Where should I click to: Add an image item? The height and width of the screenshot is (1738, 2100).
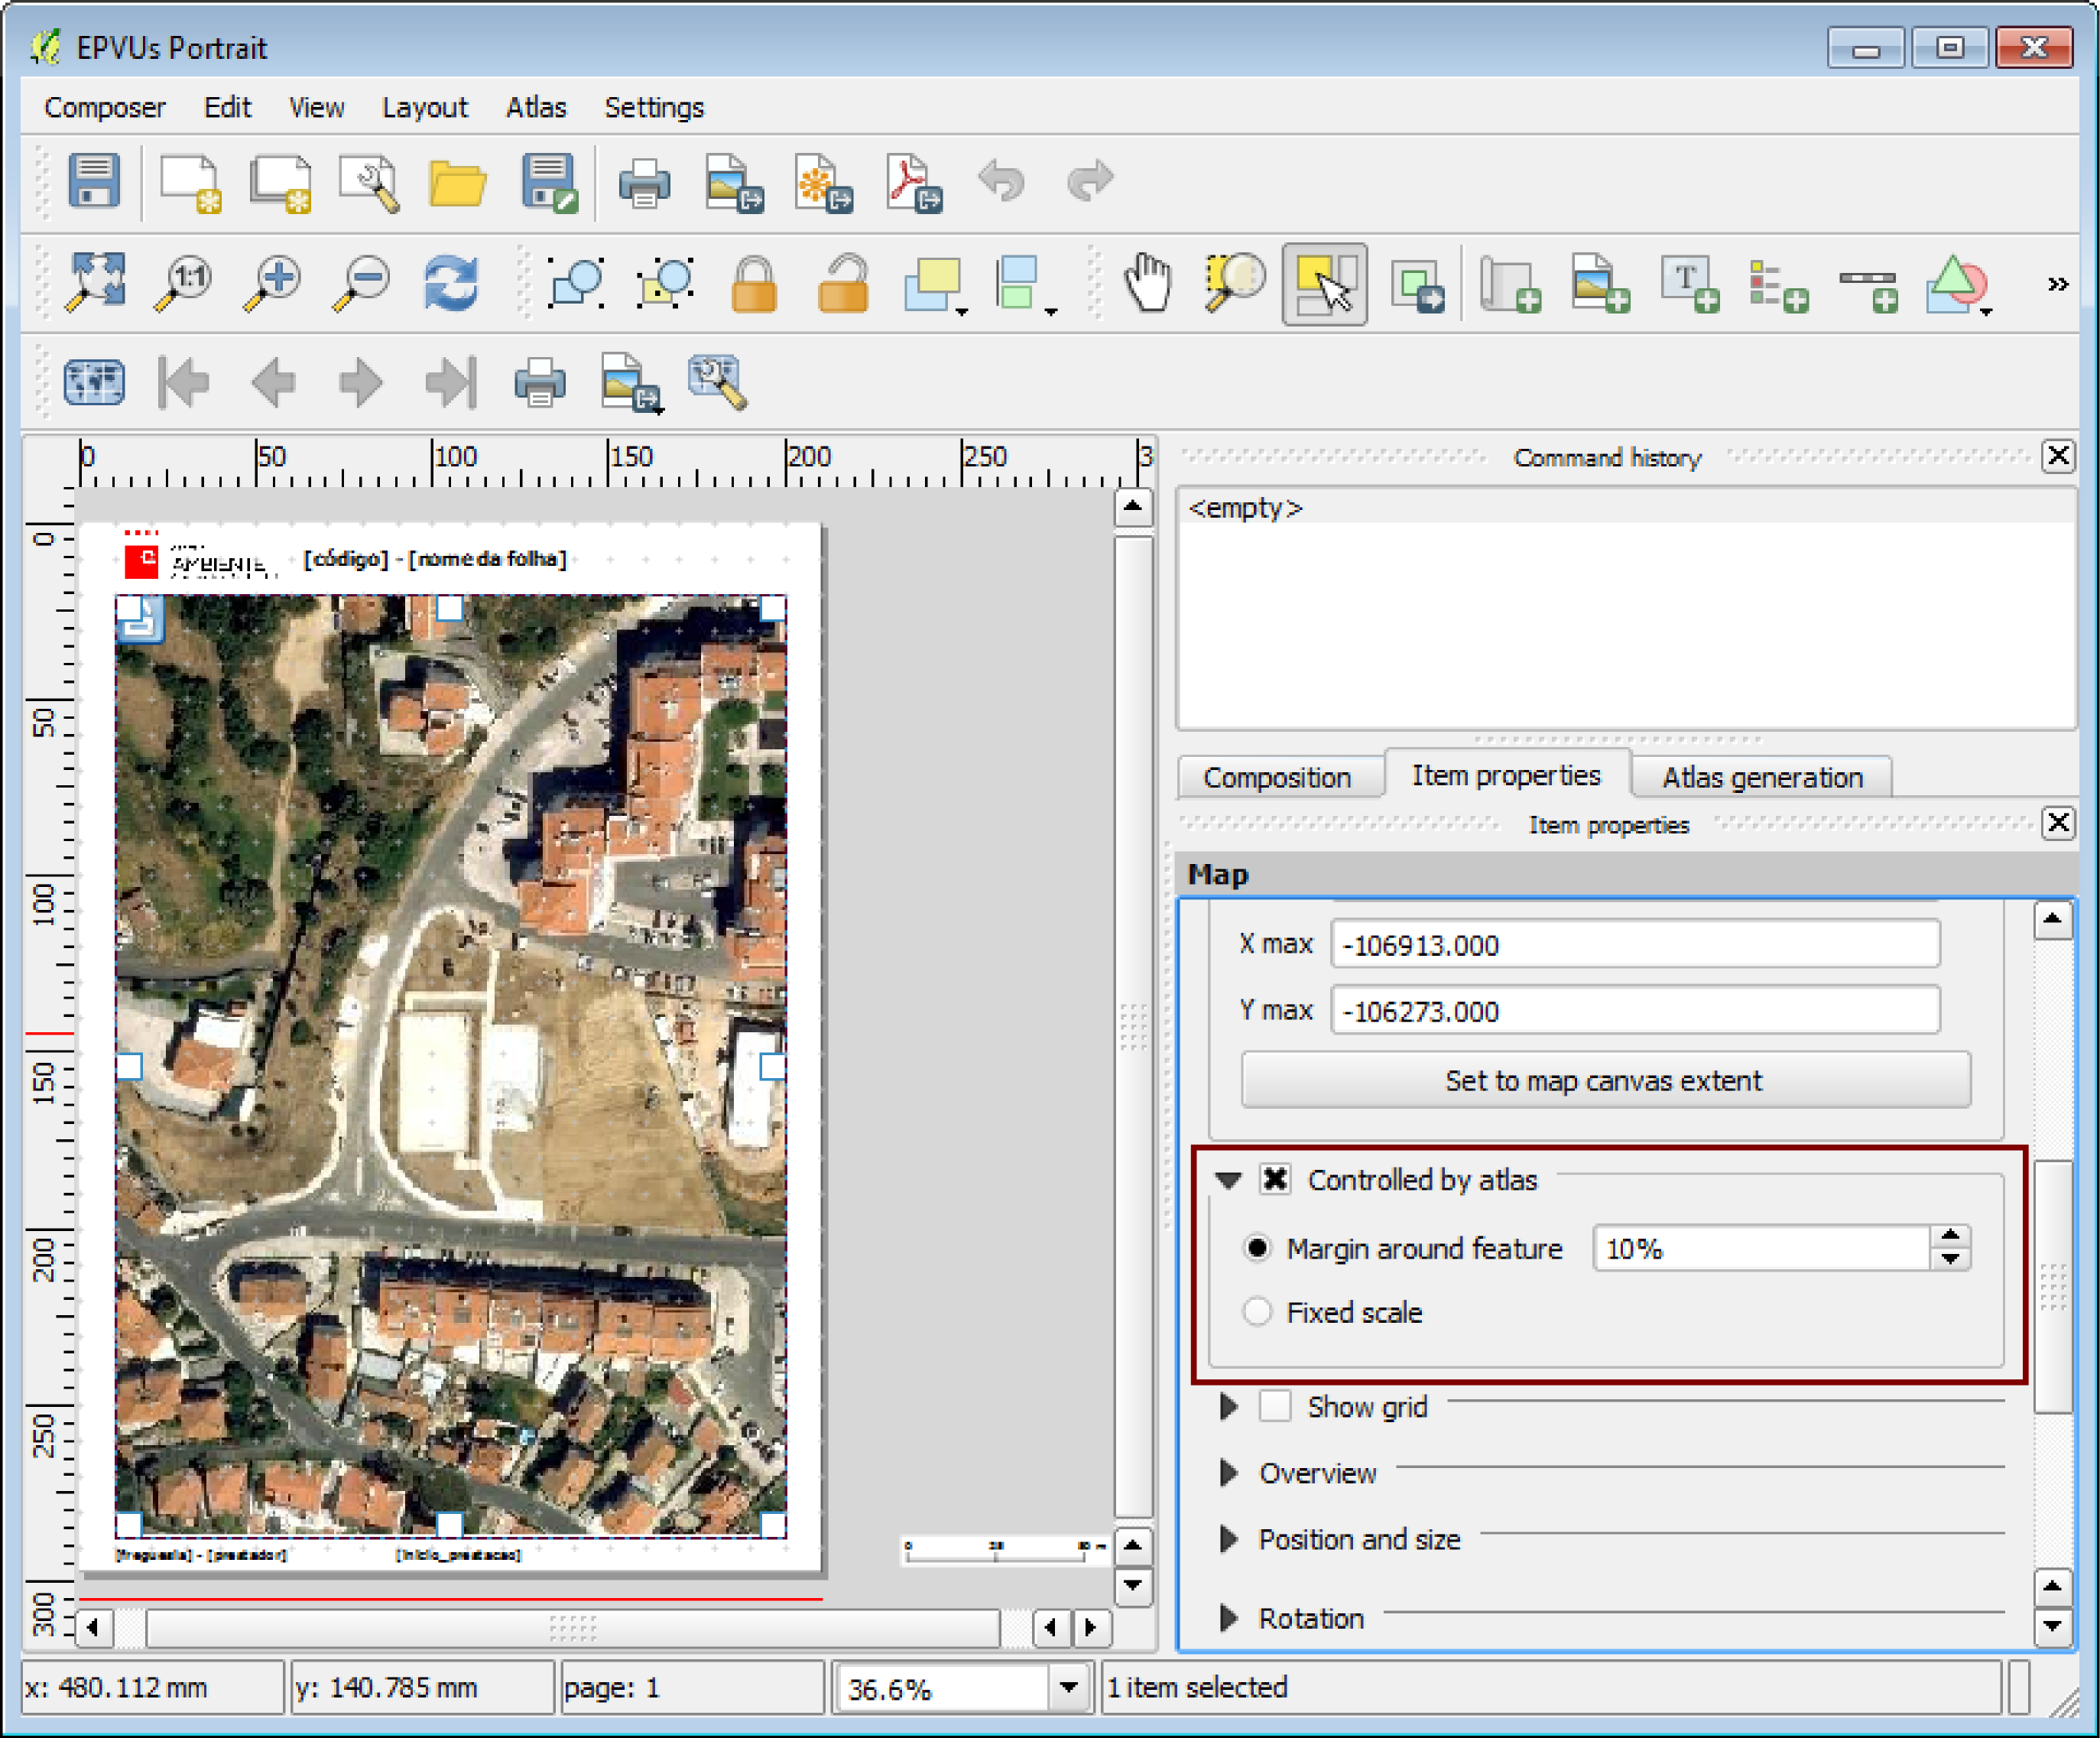click(1600, 283)
